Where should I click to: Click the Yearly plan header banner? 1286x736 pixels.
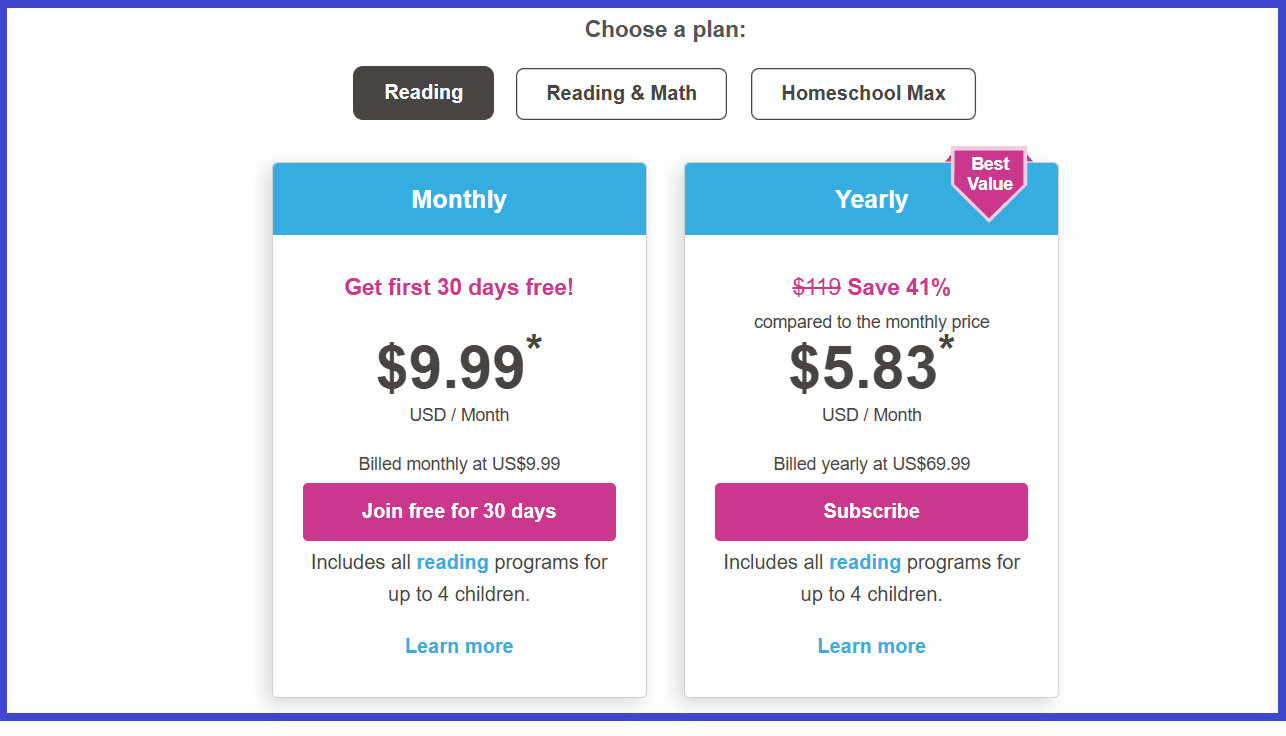click(871, 199)
